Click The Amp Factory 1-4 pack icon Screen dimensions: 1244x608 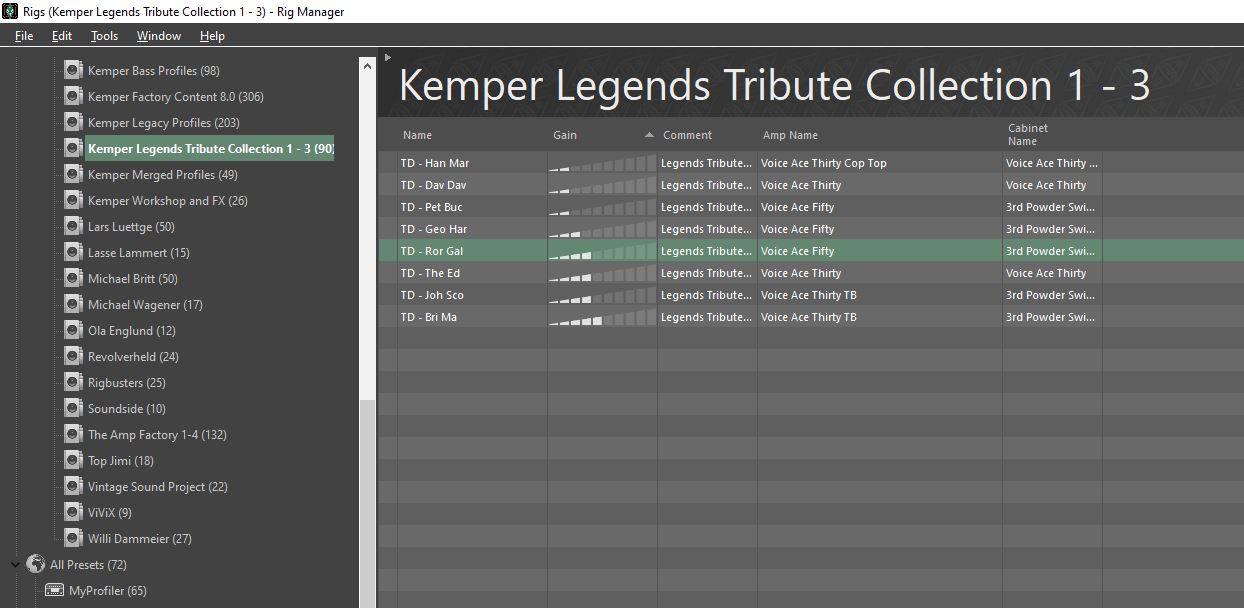click(x=72, y=435)
